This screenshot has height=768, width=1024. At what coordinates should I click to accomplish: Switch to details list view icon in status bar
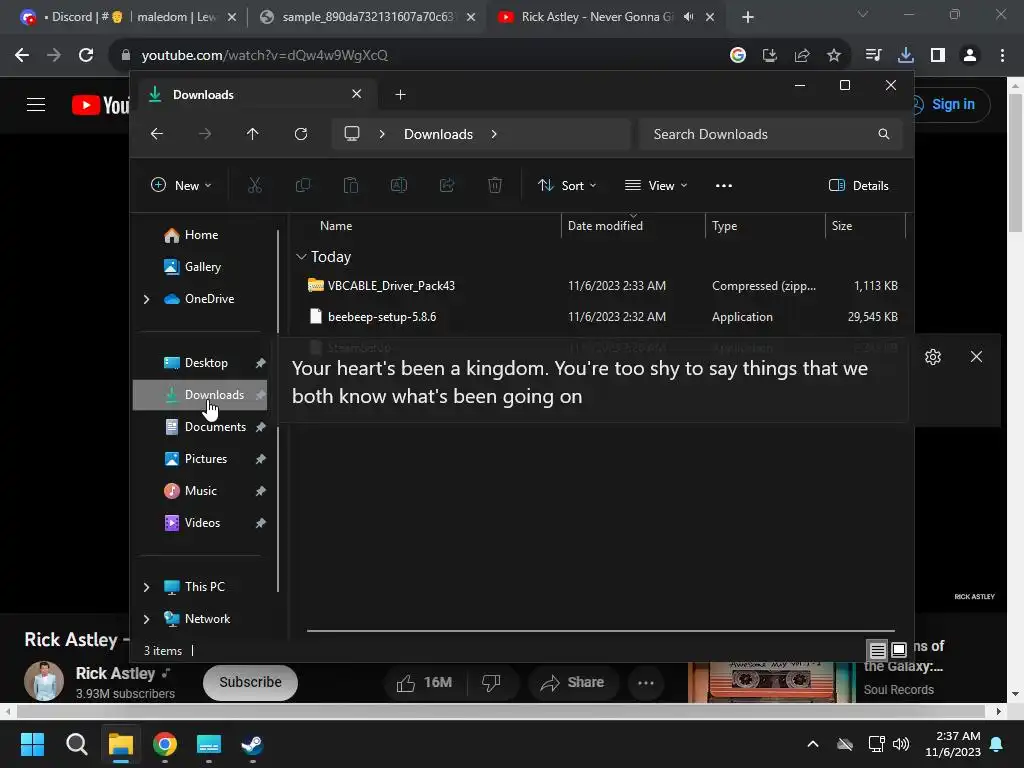[878, 650]
